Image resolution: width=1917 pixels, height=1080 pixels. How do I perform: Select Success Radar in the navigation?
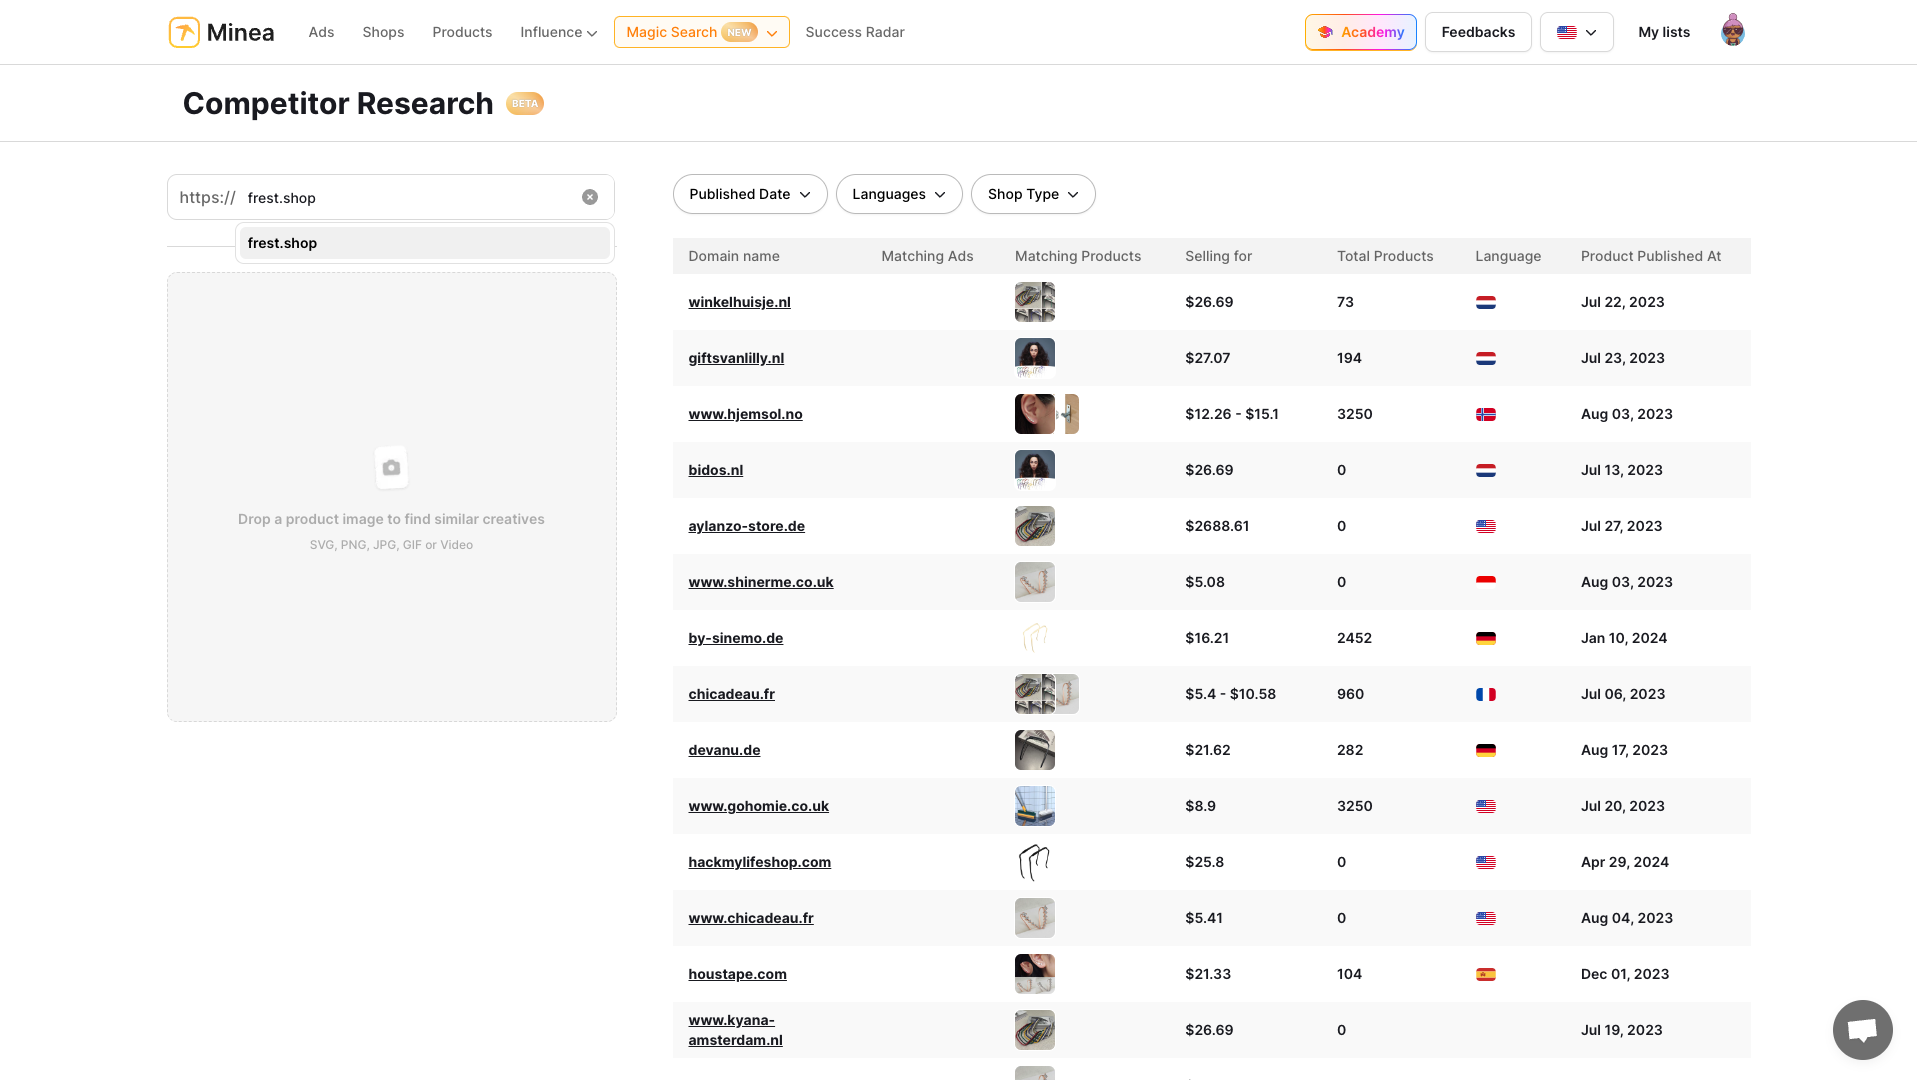coord(855,32)
